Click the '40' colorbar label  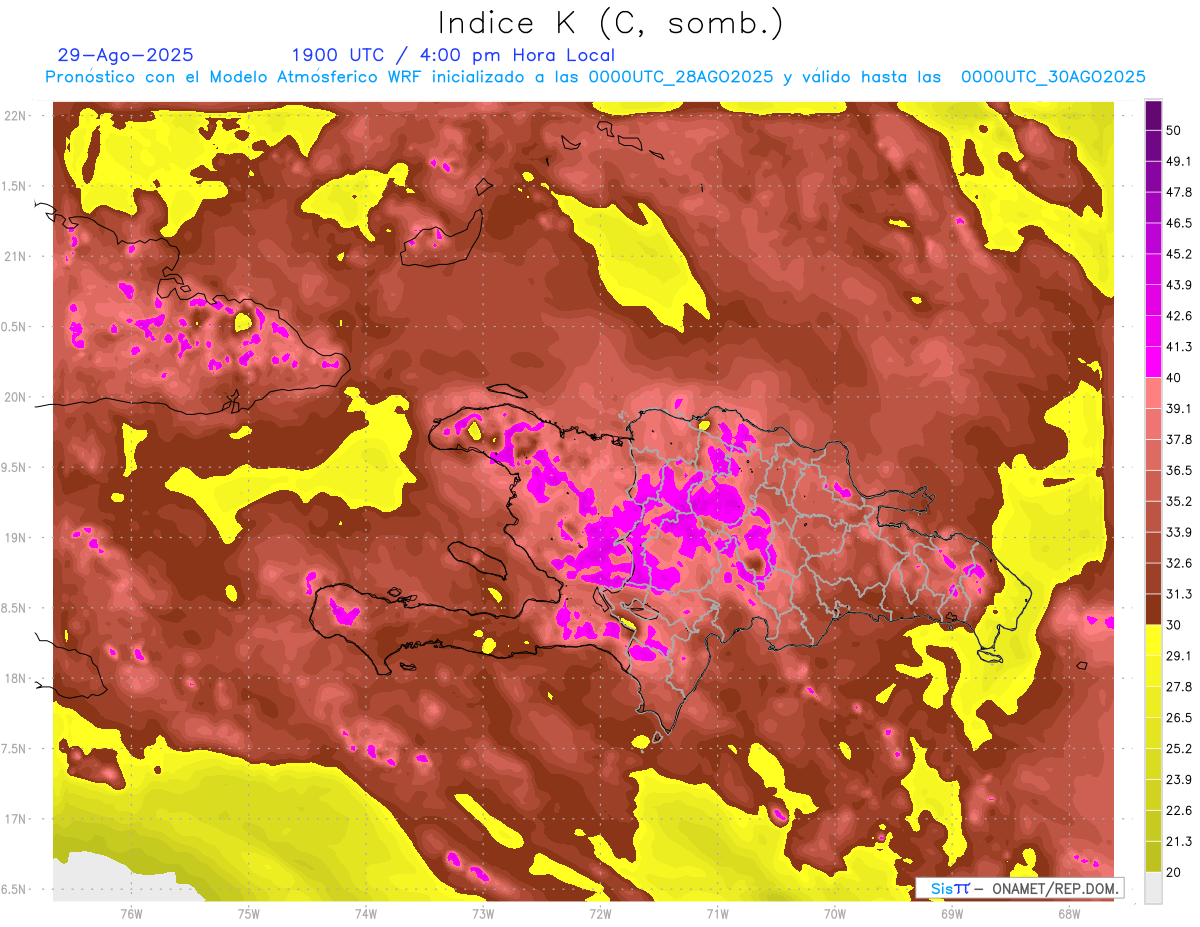tap(1174, 377)
